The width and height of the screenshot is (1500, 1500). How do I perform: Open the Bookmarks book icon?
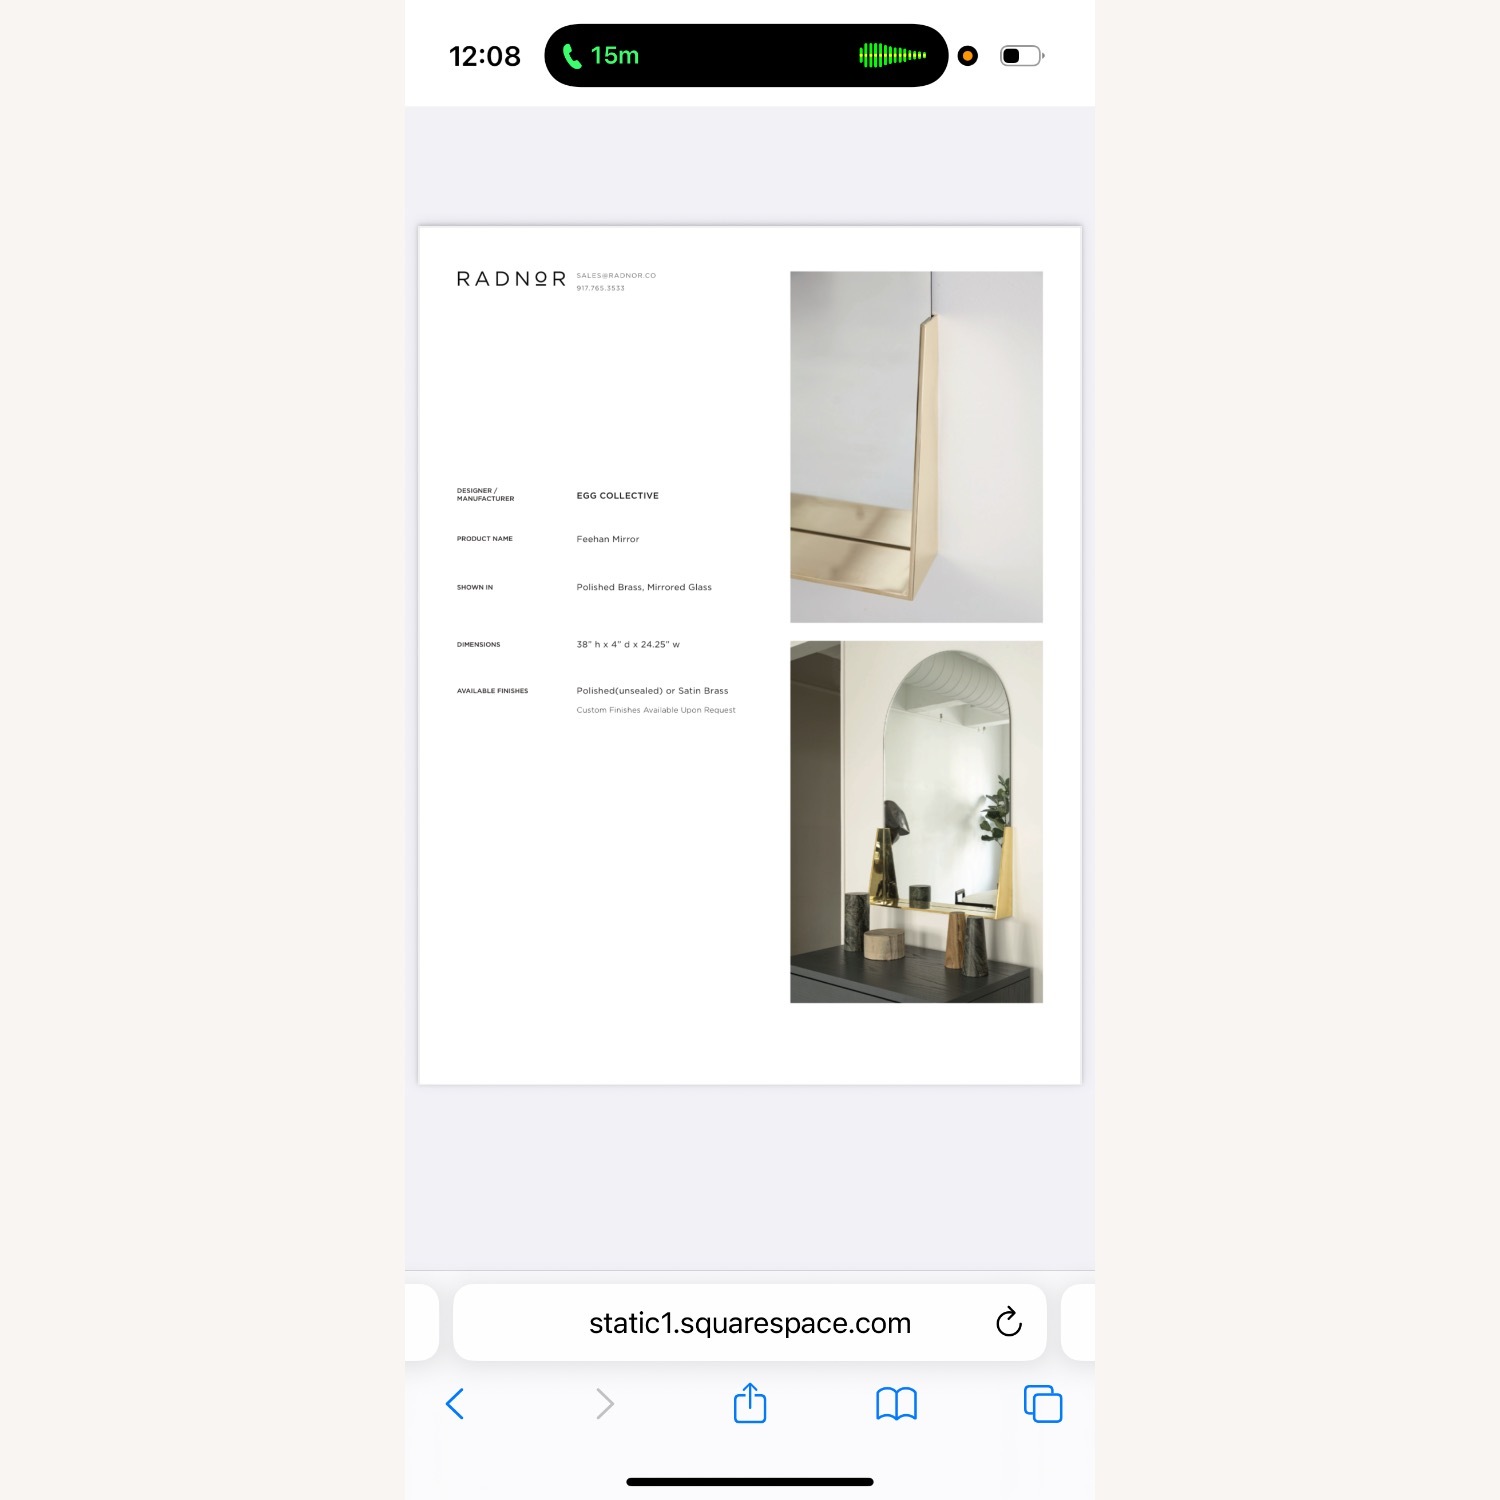896,1404
